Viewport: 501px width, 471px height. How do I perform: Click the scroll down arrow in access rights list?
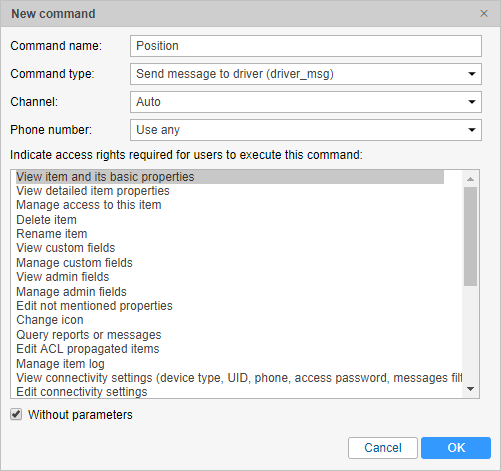[x=470, y=389]
